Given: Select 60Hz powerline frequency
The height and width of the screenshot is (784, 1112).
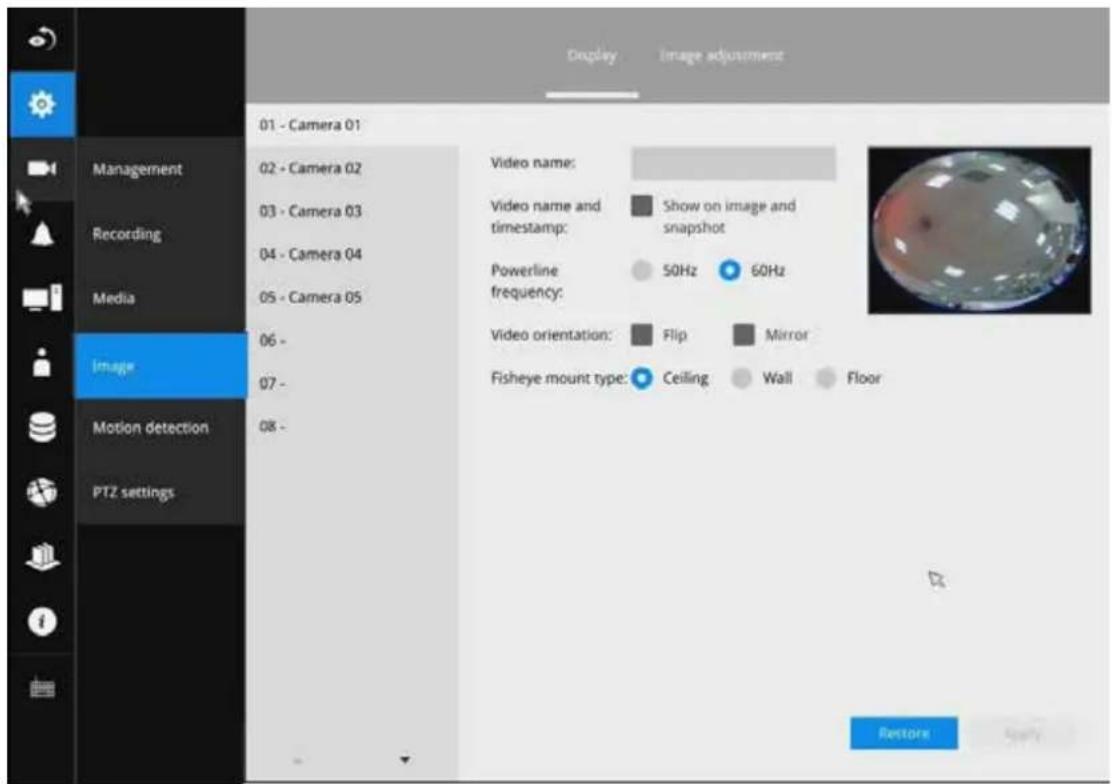Looking at the screenshot, I should [x=730, y=270].
